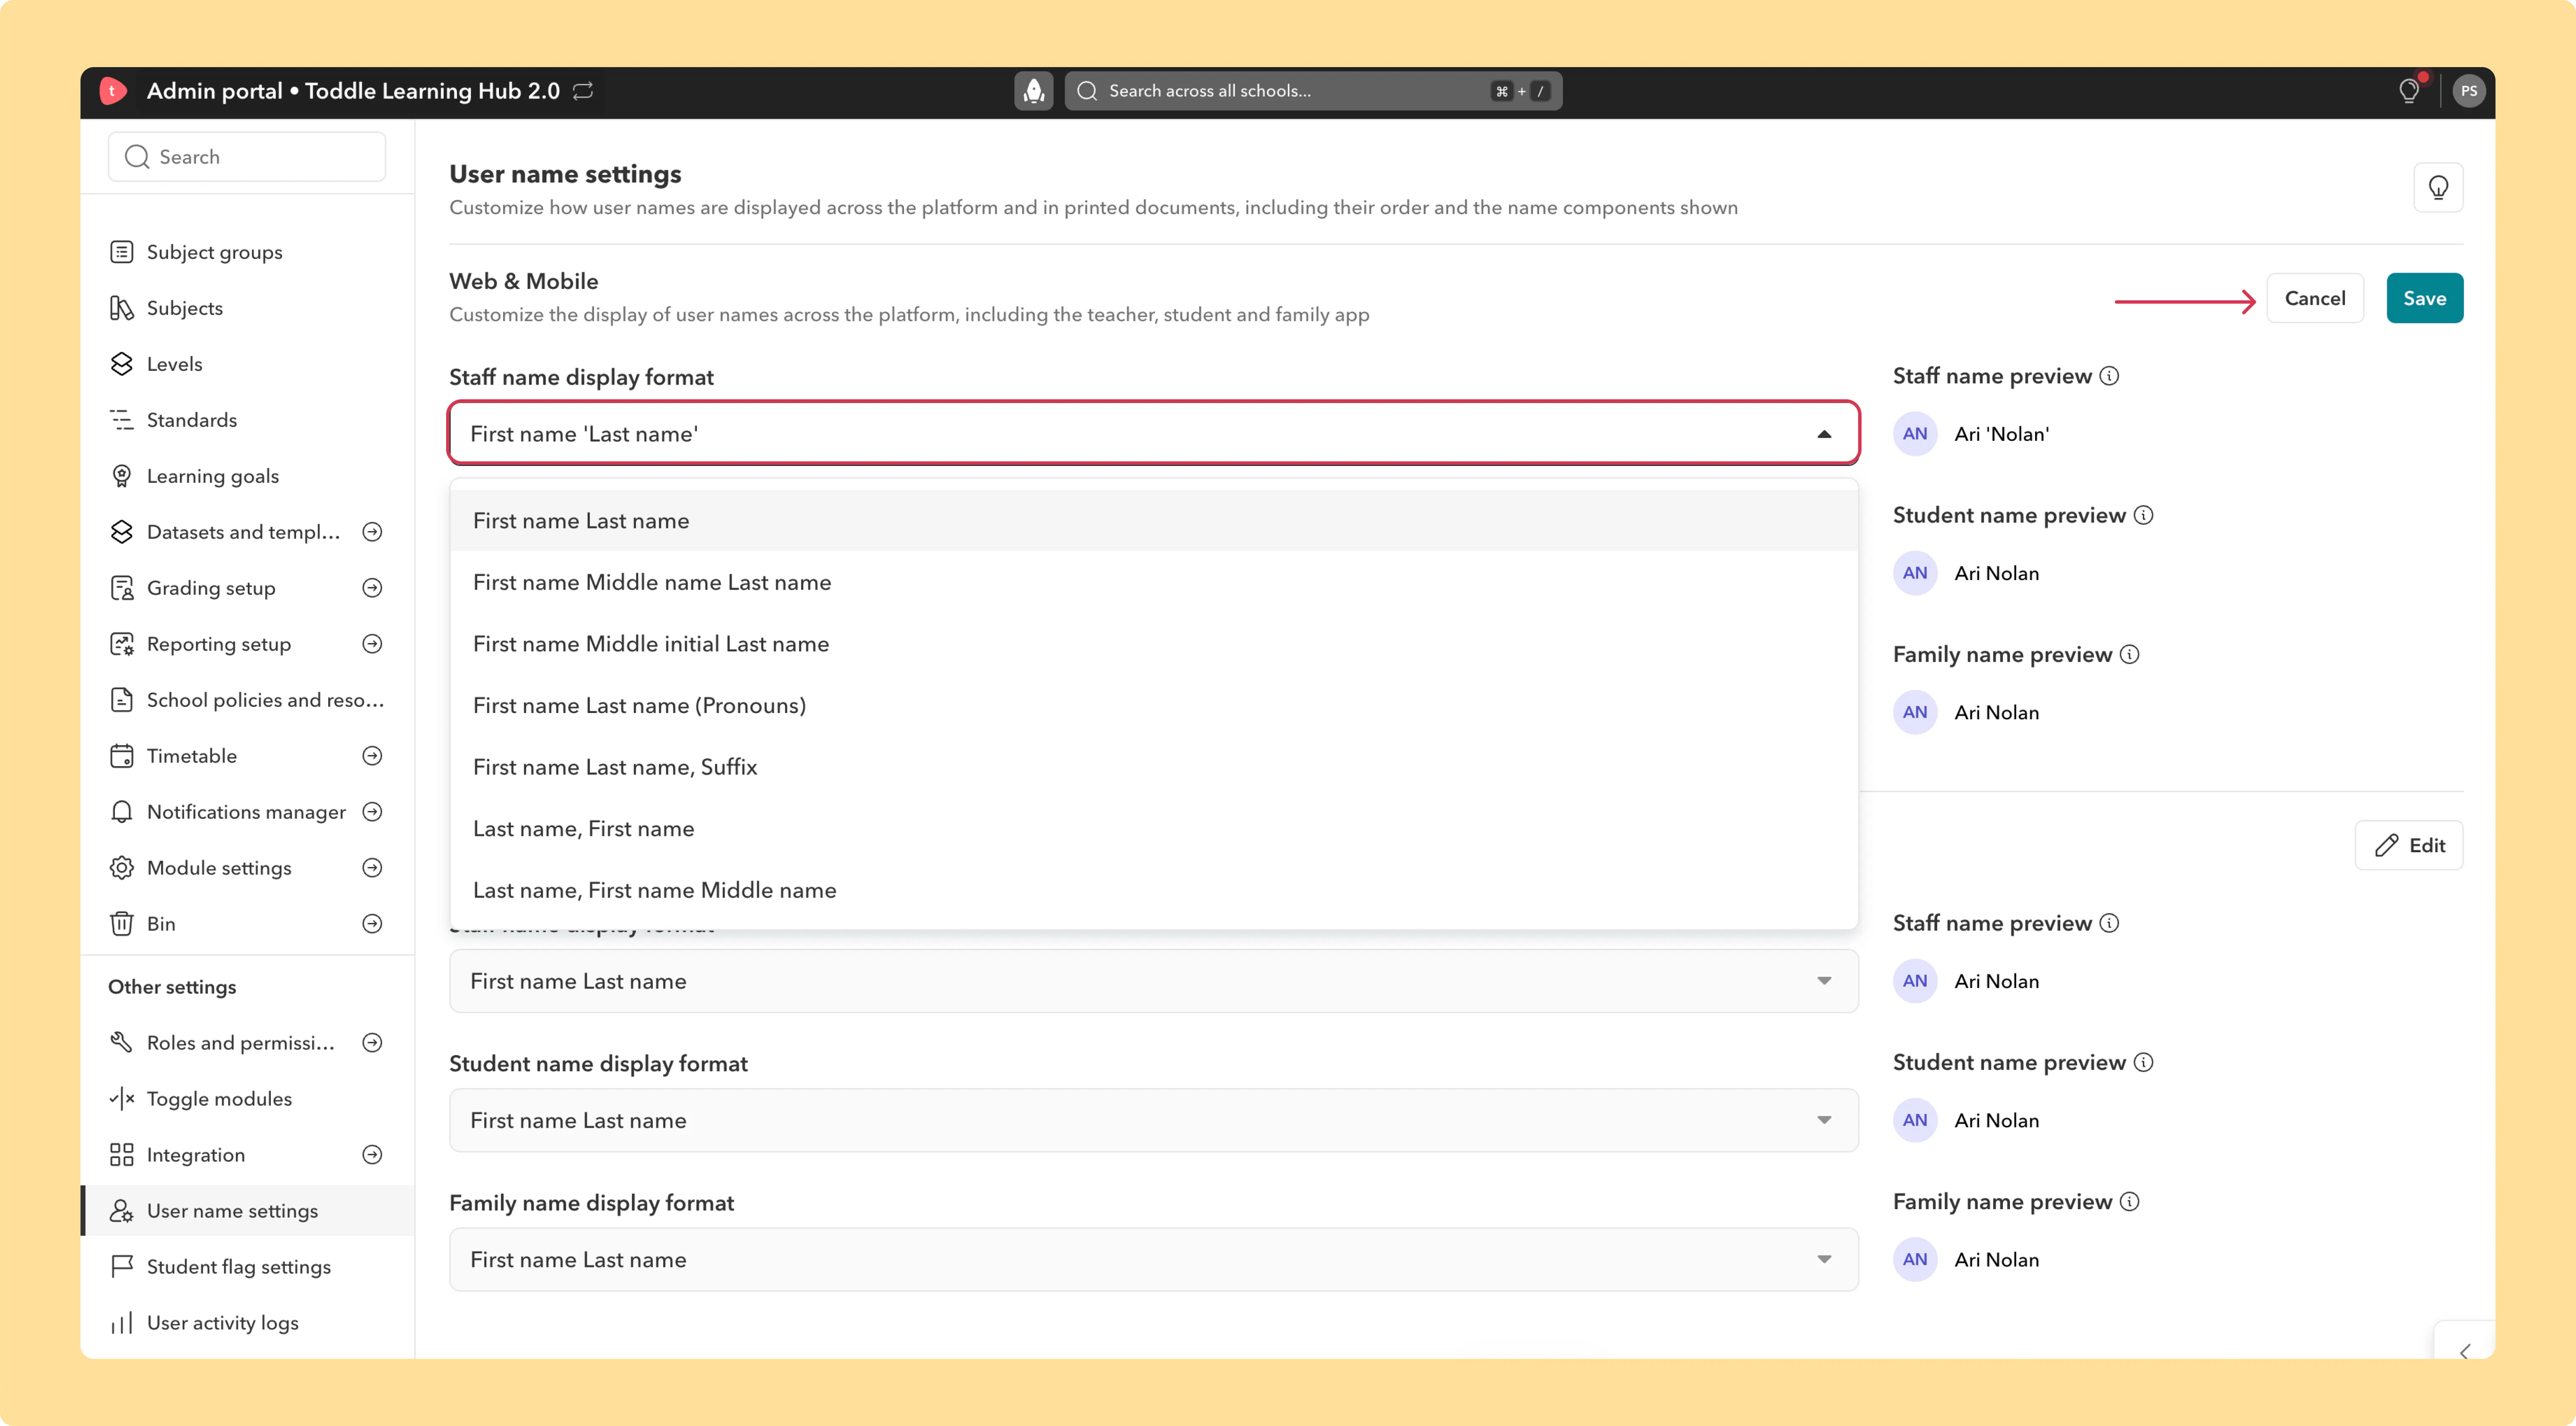Expand Reporting setup submenu arrow
The width and height of the screenshot is (2576, 1426).
pos(372,644)
